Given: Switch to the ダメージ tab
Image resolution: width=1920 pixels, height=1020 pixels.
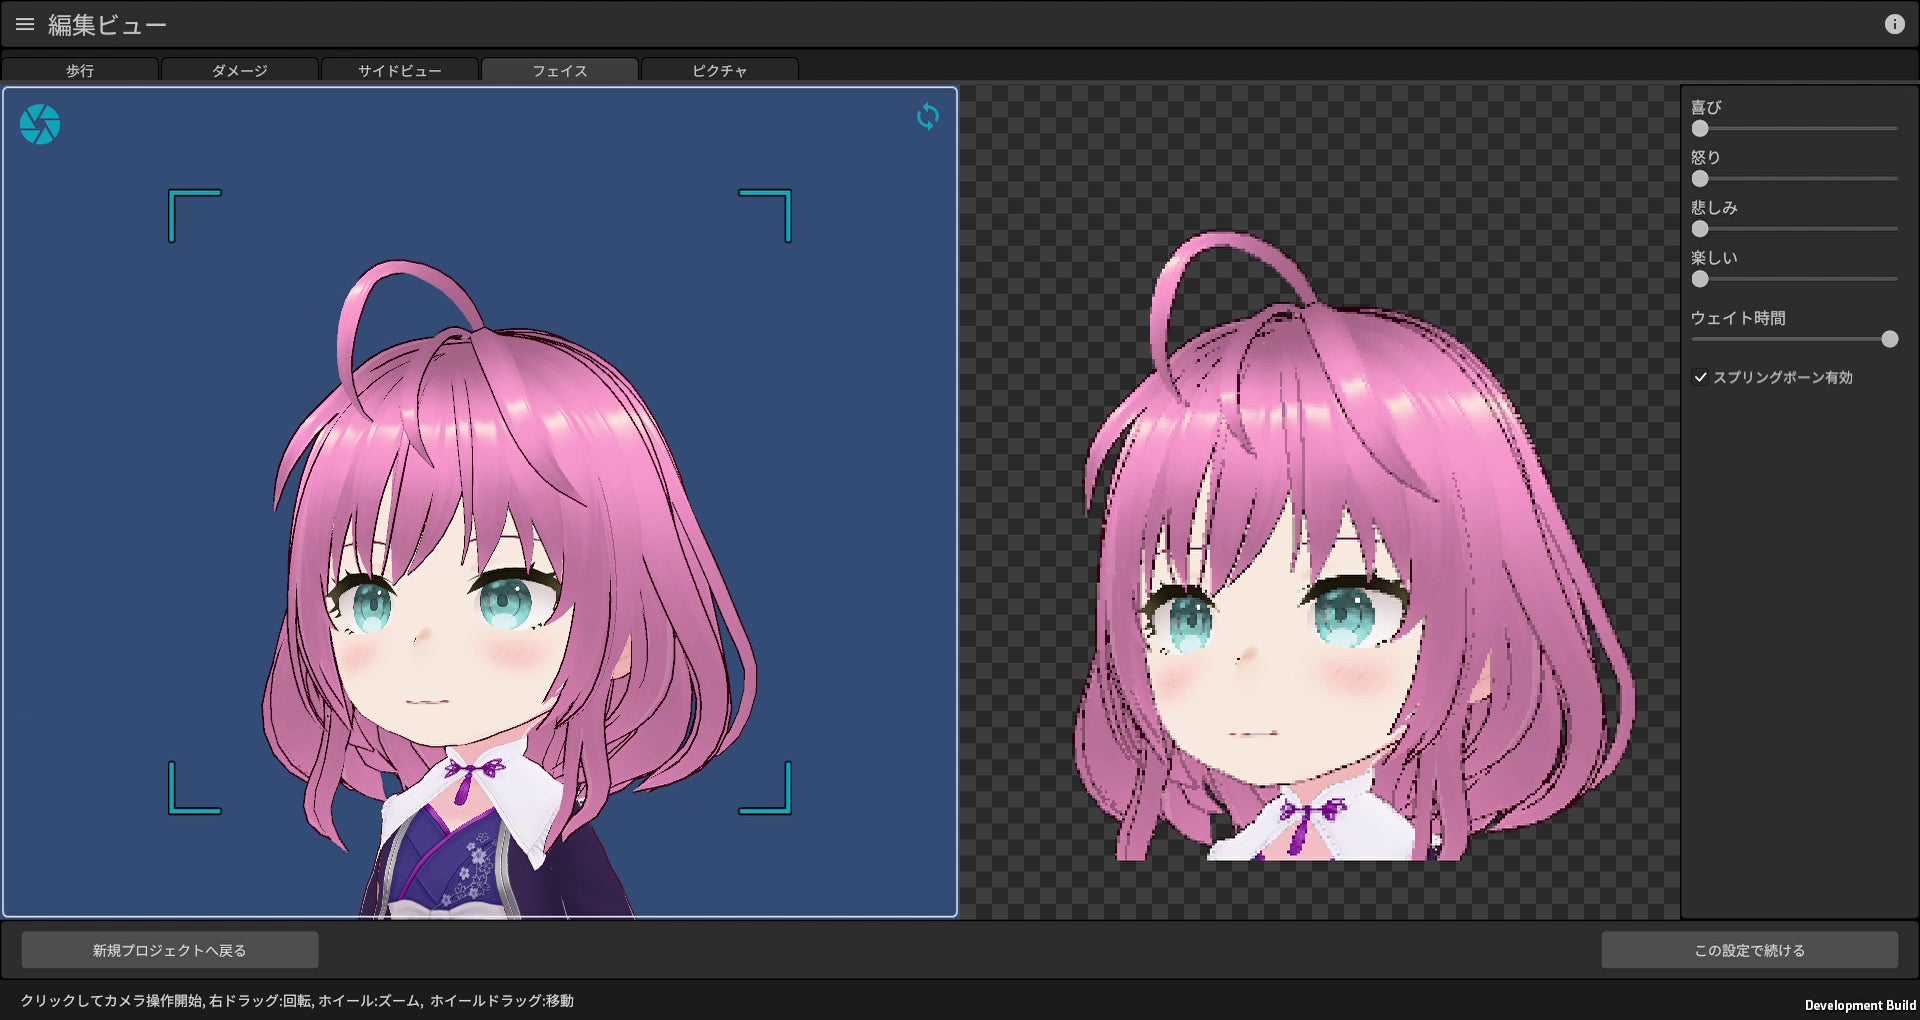Looking at the screenshot, I should click(x=240, y=70).
